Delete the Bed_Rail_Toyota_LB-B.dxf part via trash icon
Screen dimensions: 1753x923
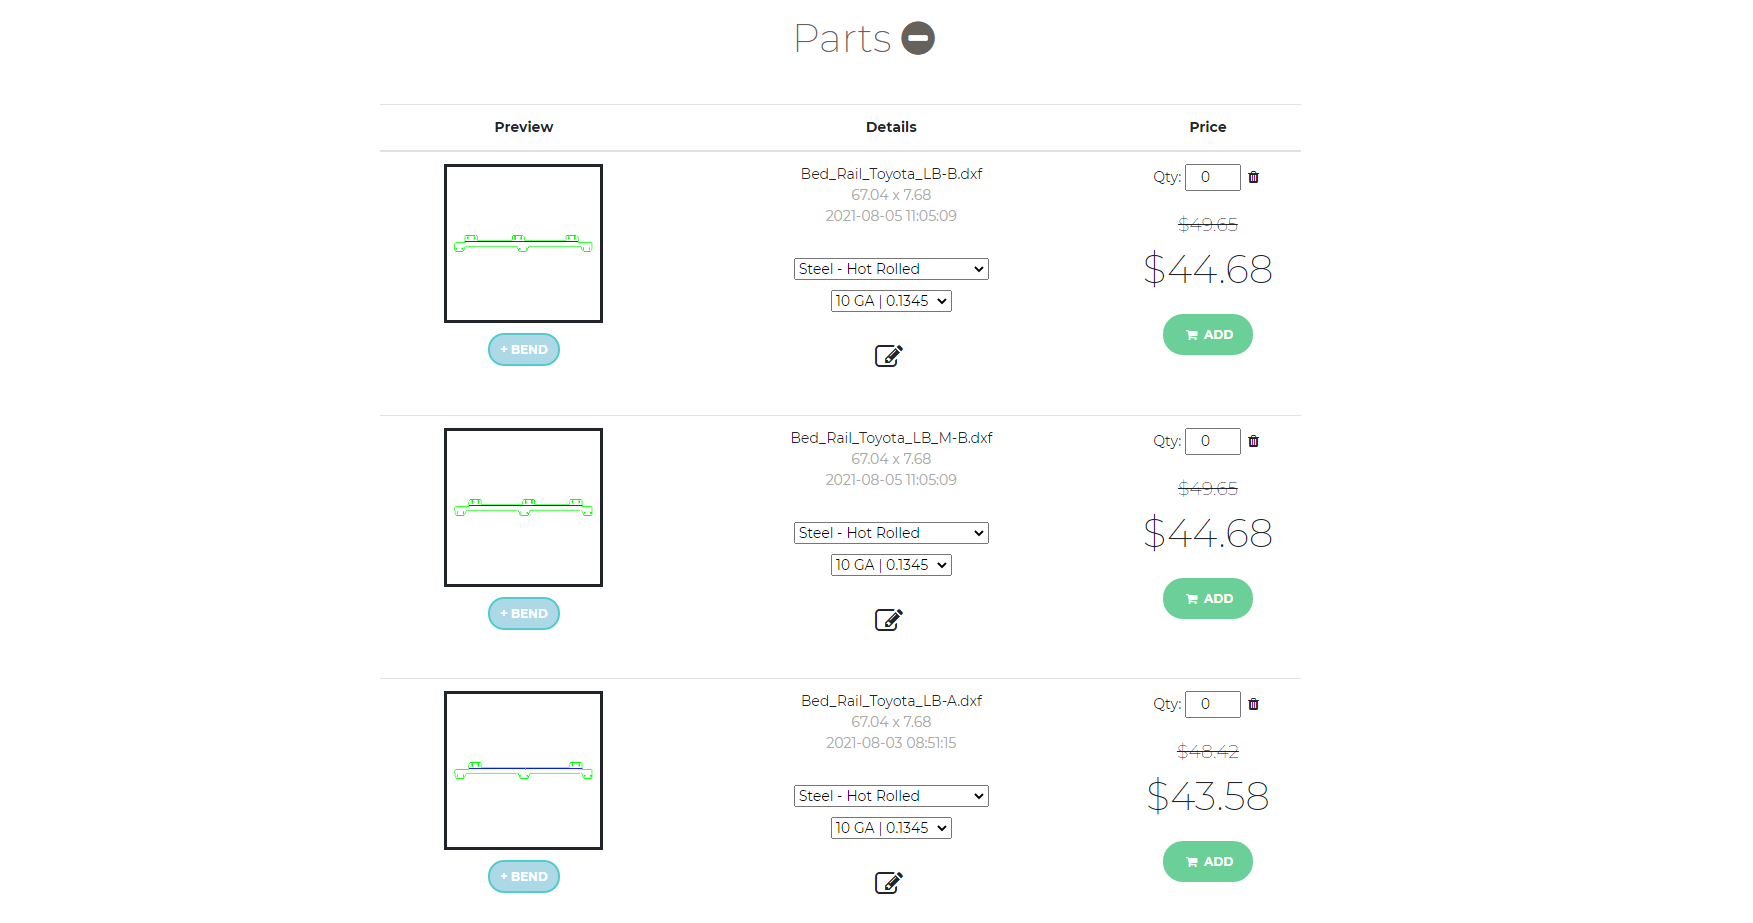tap(1253, 177)
